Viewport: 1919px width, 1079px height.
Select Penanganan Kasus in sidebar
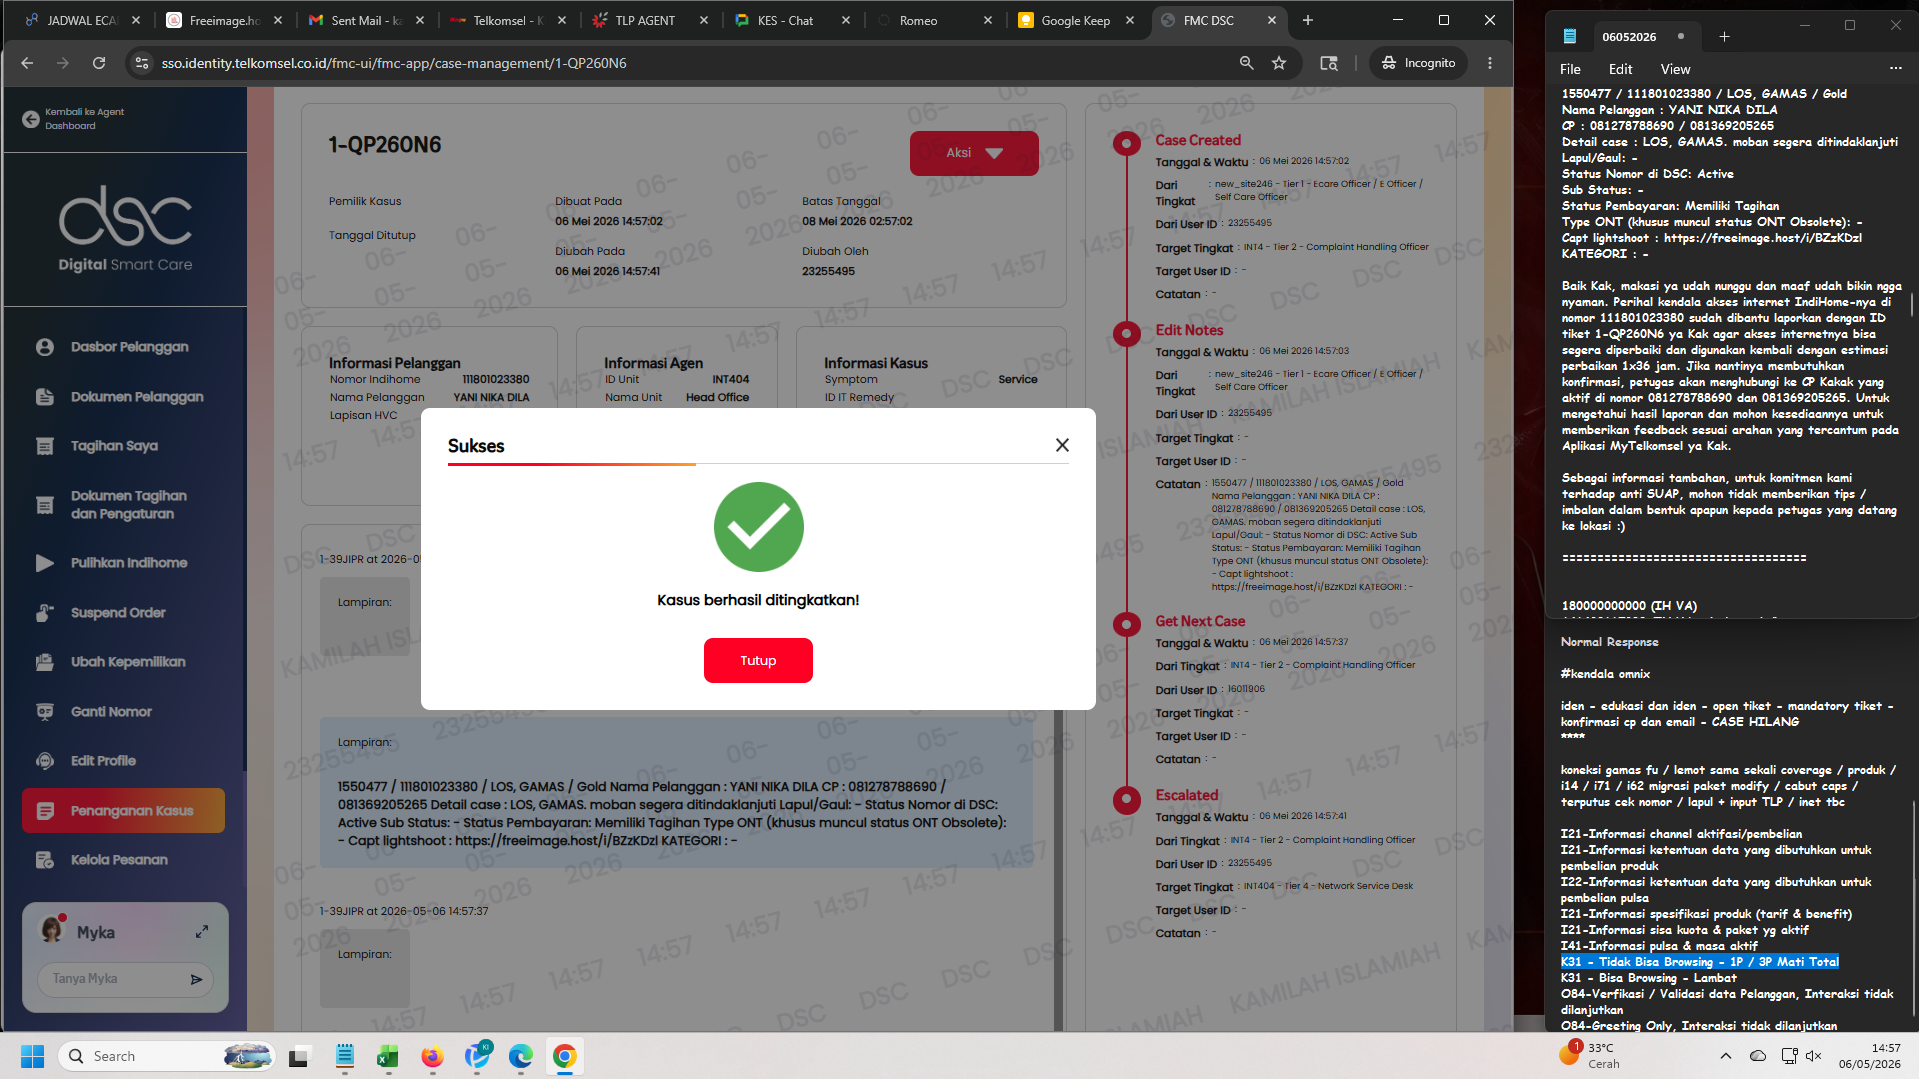(x=123, y=811)
